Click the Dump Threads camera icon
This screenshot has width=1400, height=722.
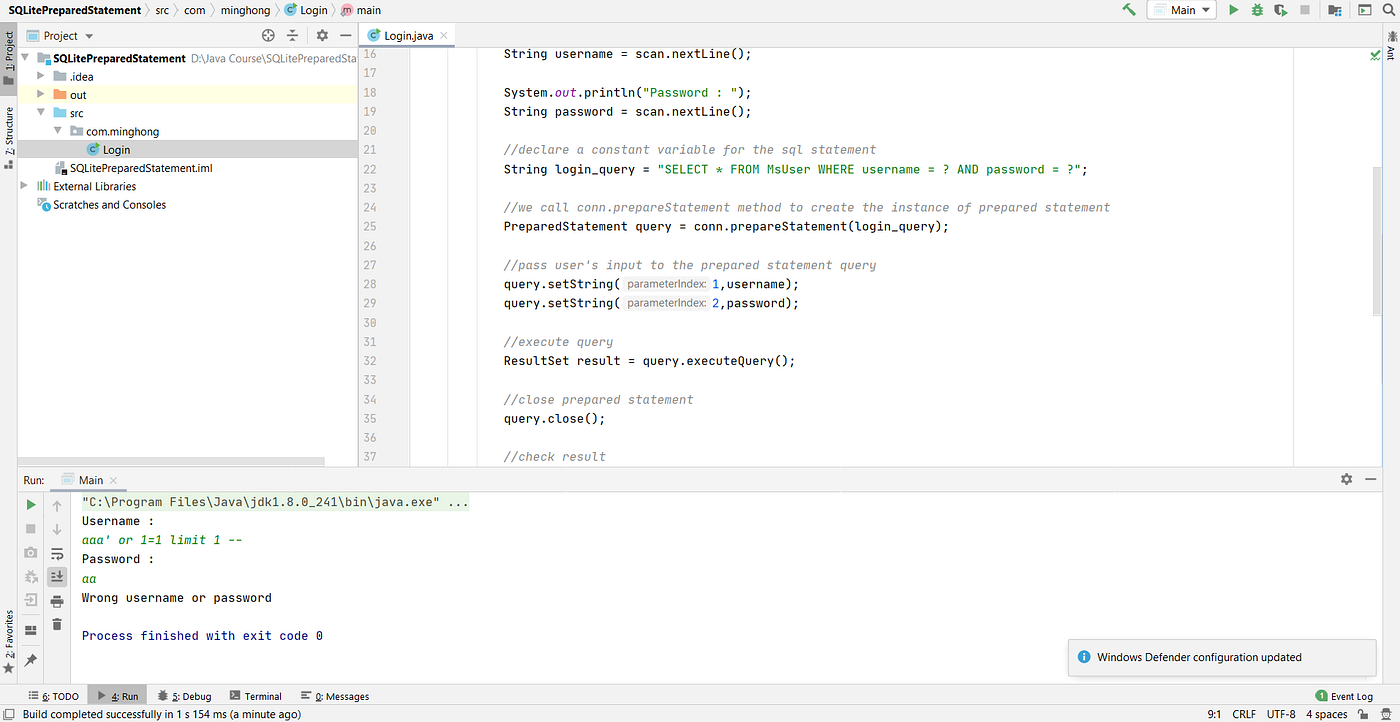31,553
